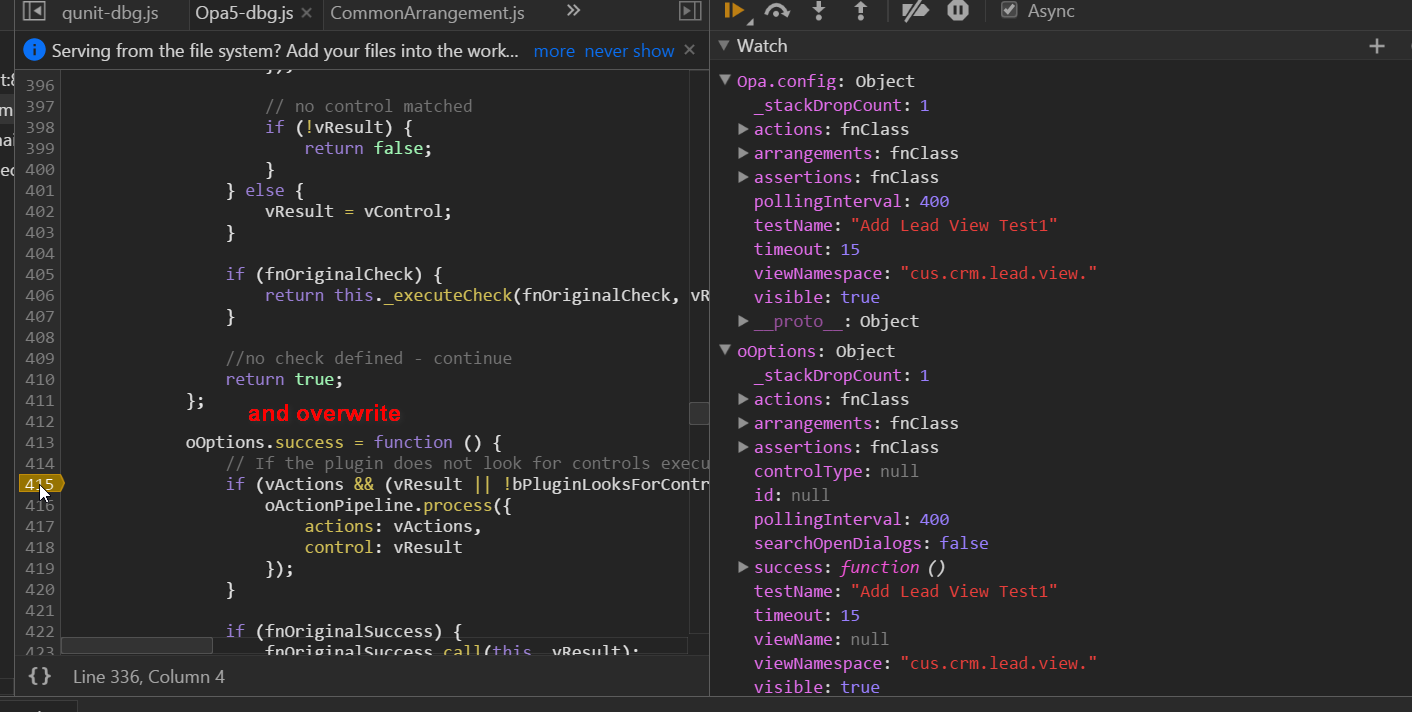Step over next function call

pos(777,11)
